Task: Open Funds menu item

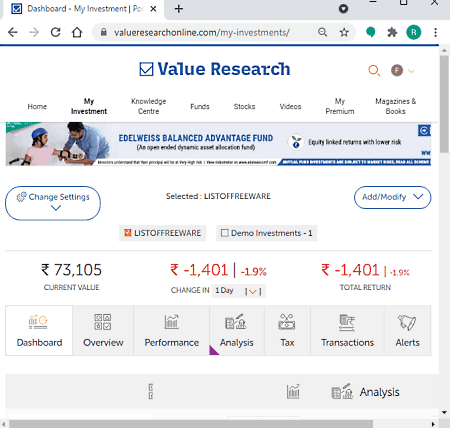Action: (200, 107)
